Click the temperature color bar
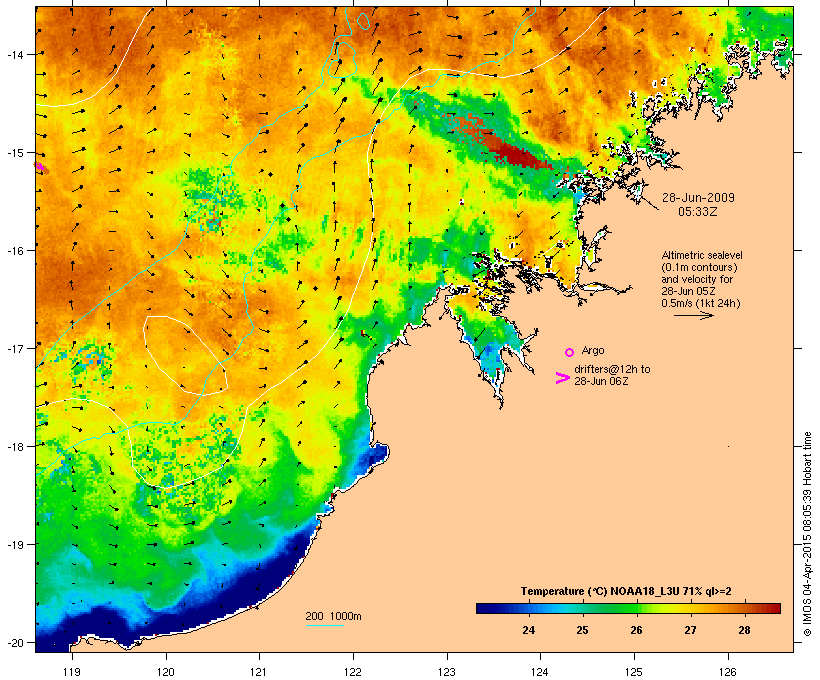820x680 pixels. pyautogui.click(x=628, y=608)
